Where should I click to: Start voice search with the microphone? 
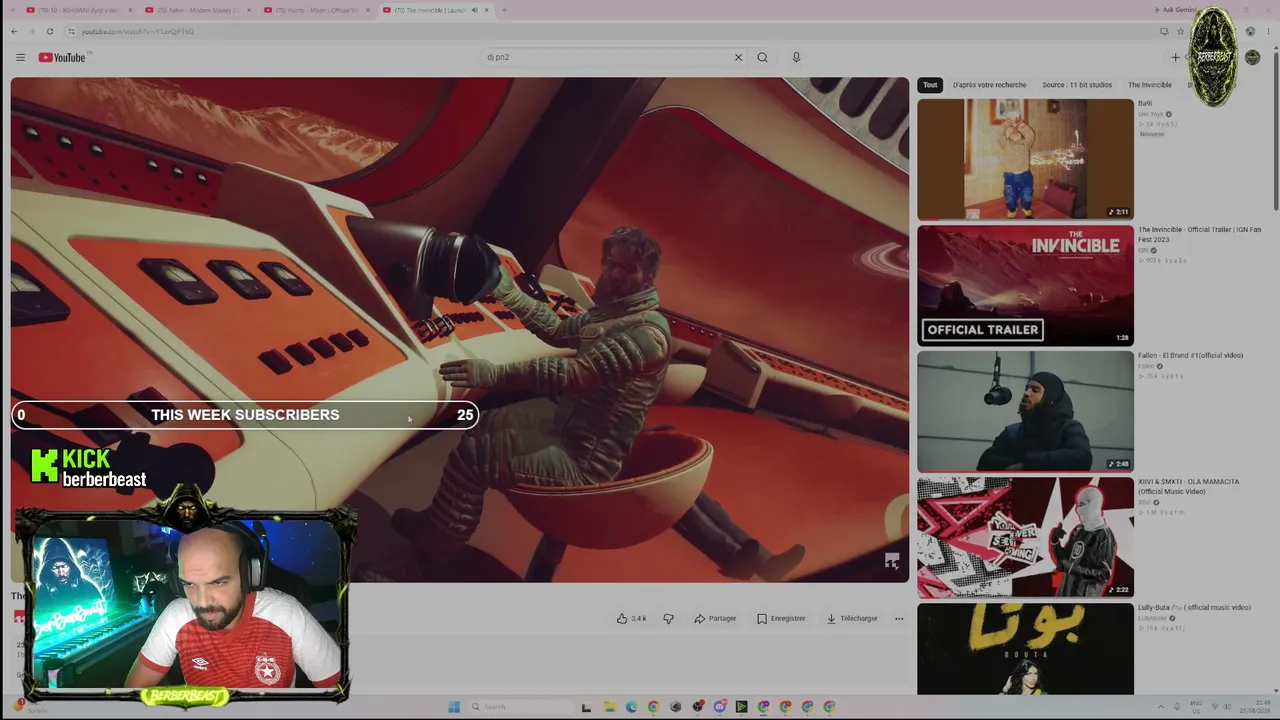tap(796, 57)
